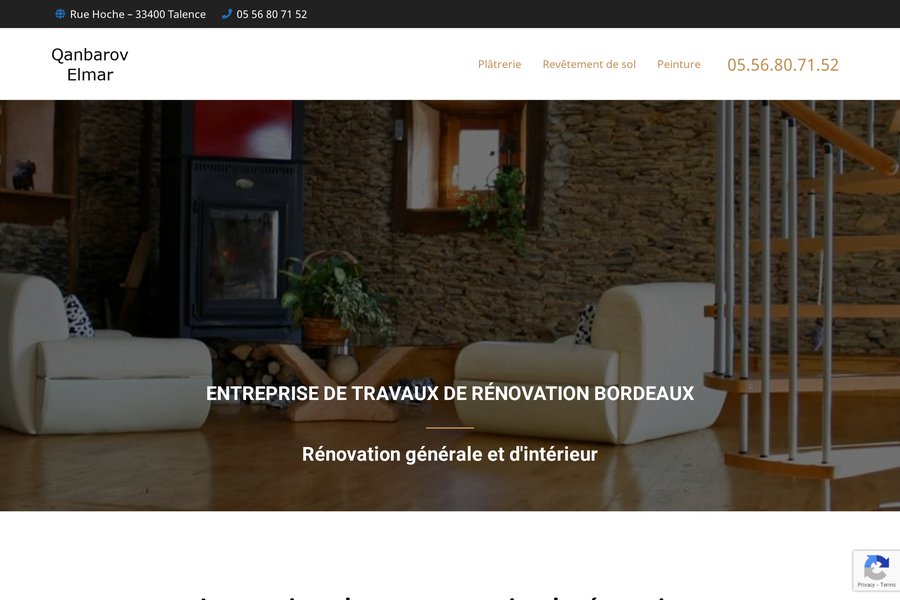Click the reCAPTCHA Terms link

888,585
